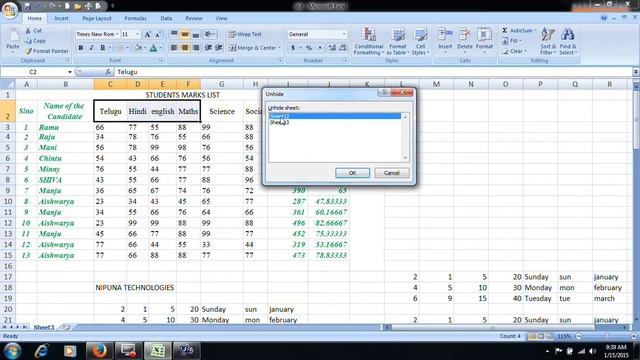Toggle Top Align vertical alignment
Viewport: 640px width, 360px height.
coord(174,34)
